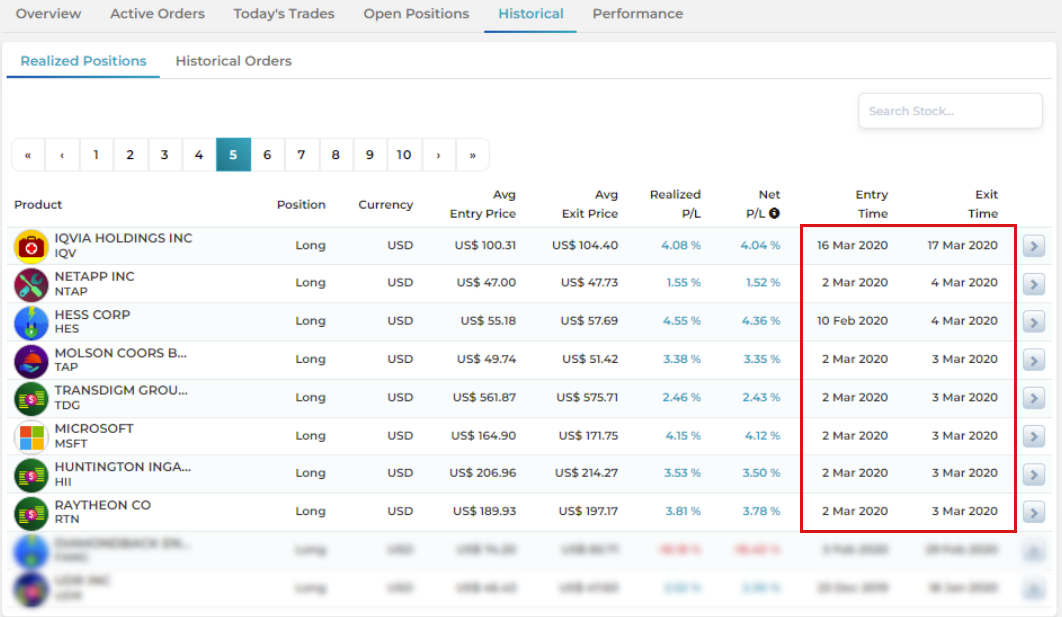Click the Molson Coors stock icon
The height and width of the screenshot is (617, 1062).
pos(31,360)
